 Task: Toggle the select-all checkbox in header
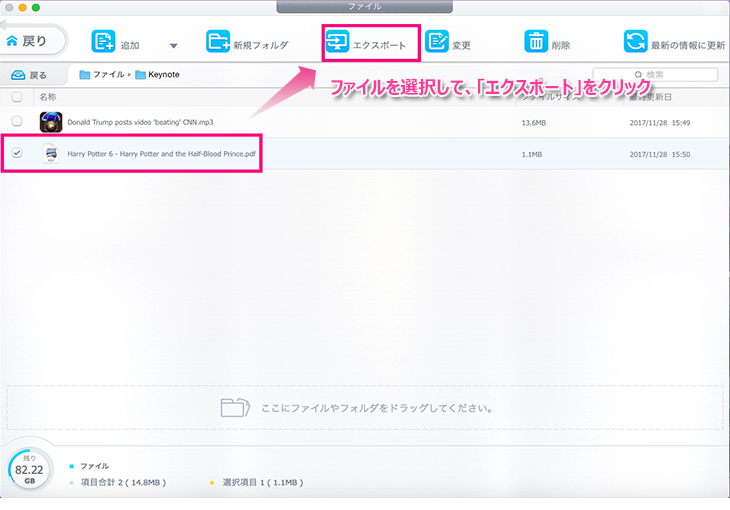click(x=17, y=97)
